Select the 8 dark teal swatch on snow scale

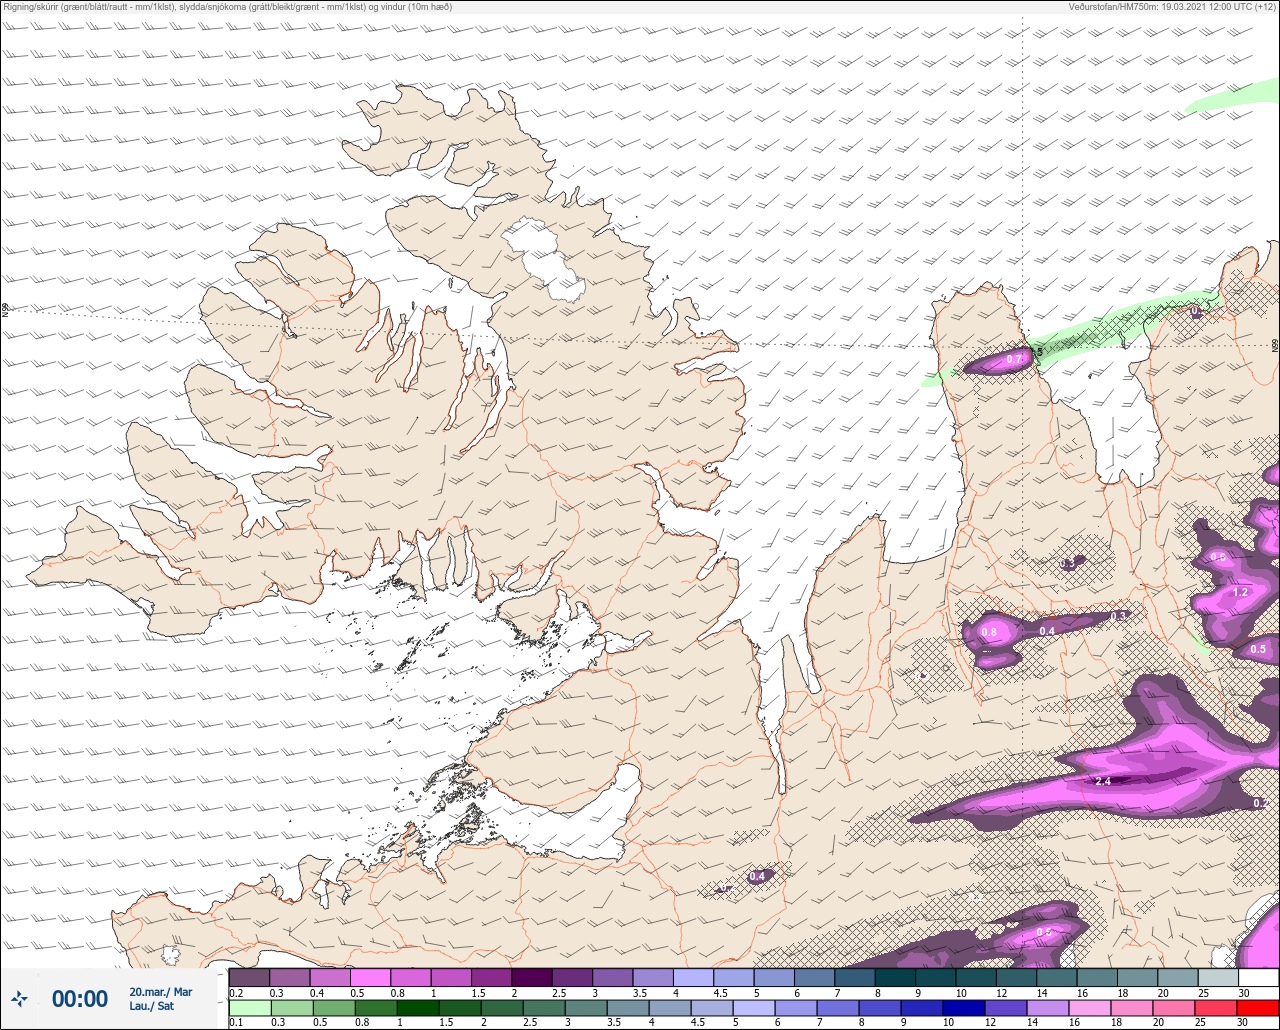pyautogui.click(x=895, y=977)
